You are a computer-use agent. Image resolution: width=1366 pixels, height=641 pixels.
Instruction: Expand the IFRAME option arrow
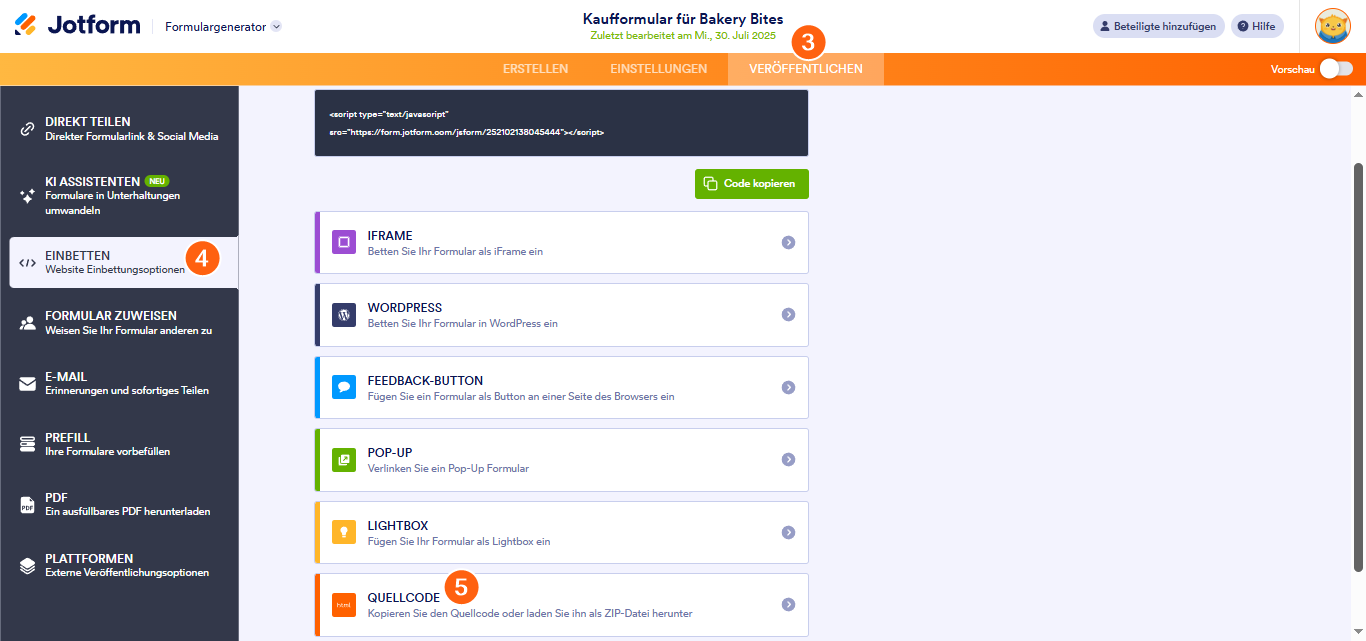tap(788, 242)
